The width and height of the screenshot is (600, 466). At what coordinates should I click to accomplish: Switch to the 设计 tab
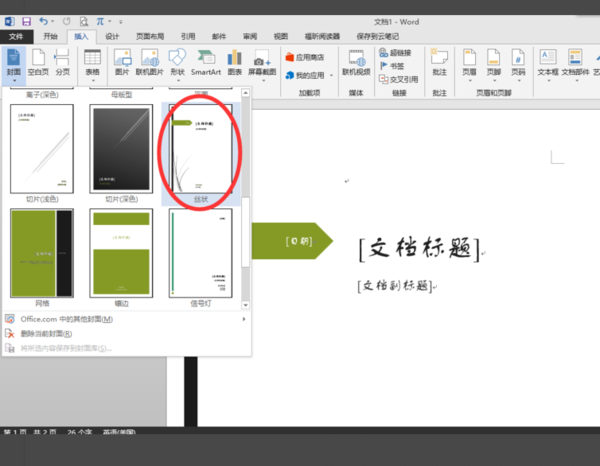pyautogui.click(x=112, y=36)
